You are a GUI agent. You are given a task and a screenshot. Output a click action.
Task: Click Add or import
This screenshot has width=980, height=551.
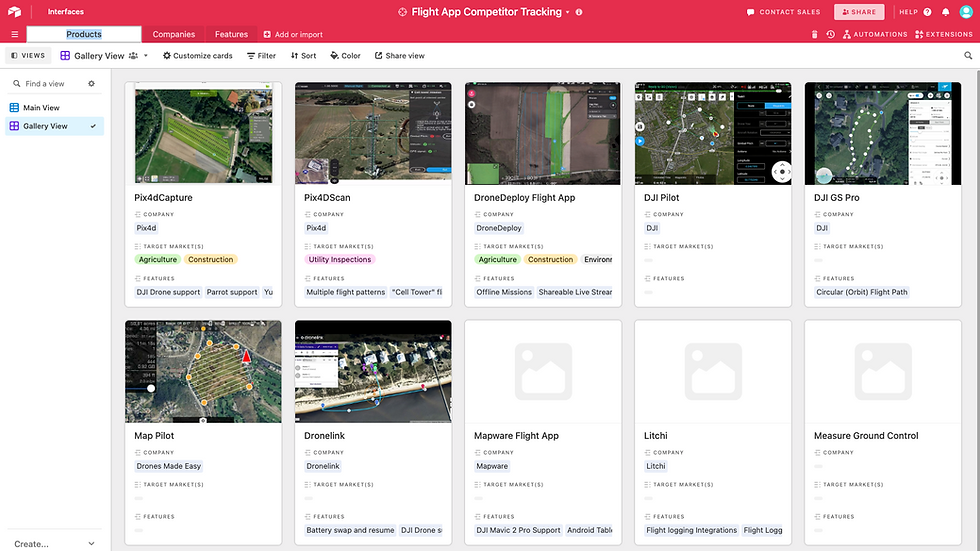[293, 34]
